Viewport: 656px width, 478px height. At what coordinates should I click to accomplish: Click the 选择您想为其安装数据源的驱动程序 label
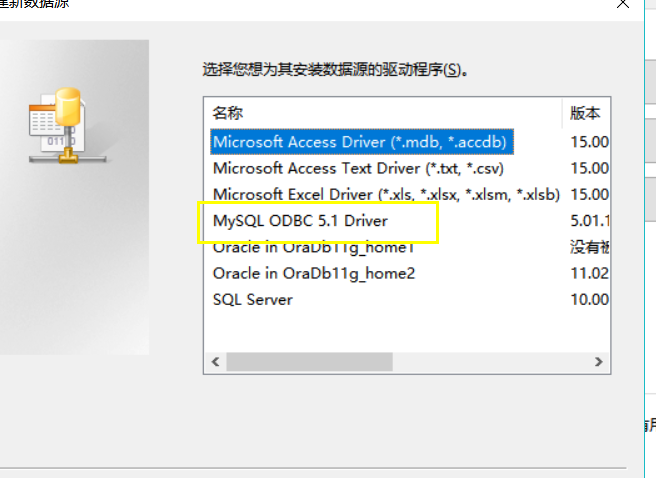pyautogui.click(x=335, y=70)
